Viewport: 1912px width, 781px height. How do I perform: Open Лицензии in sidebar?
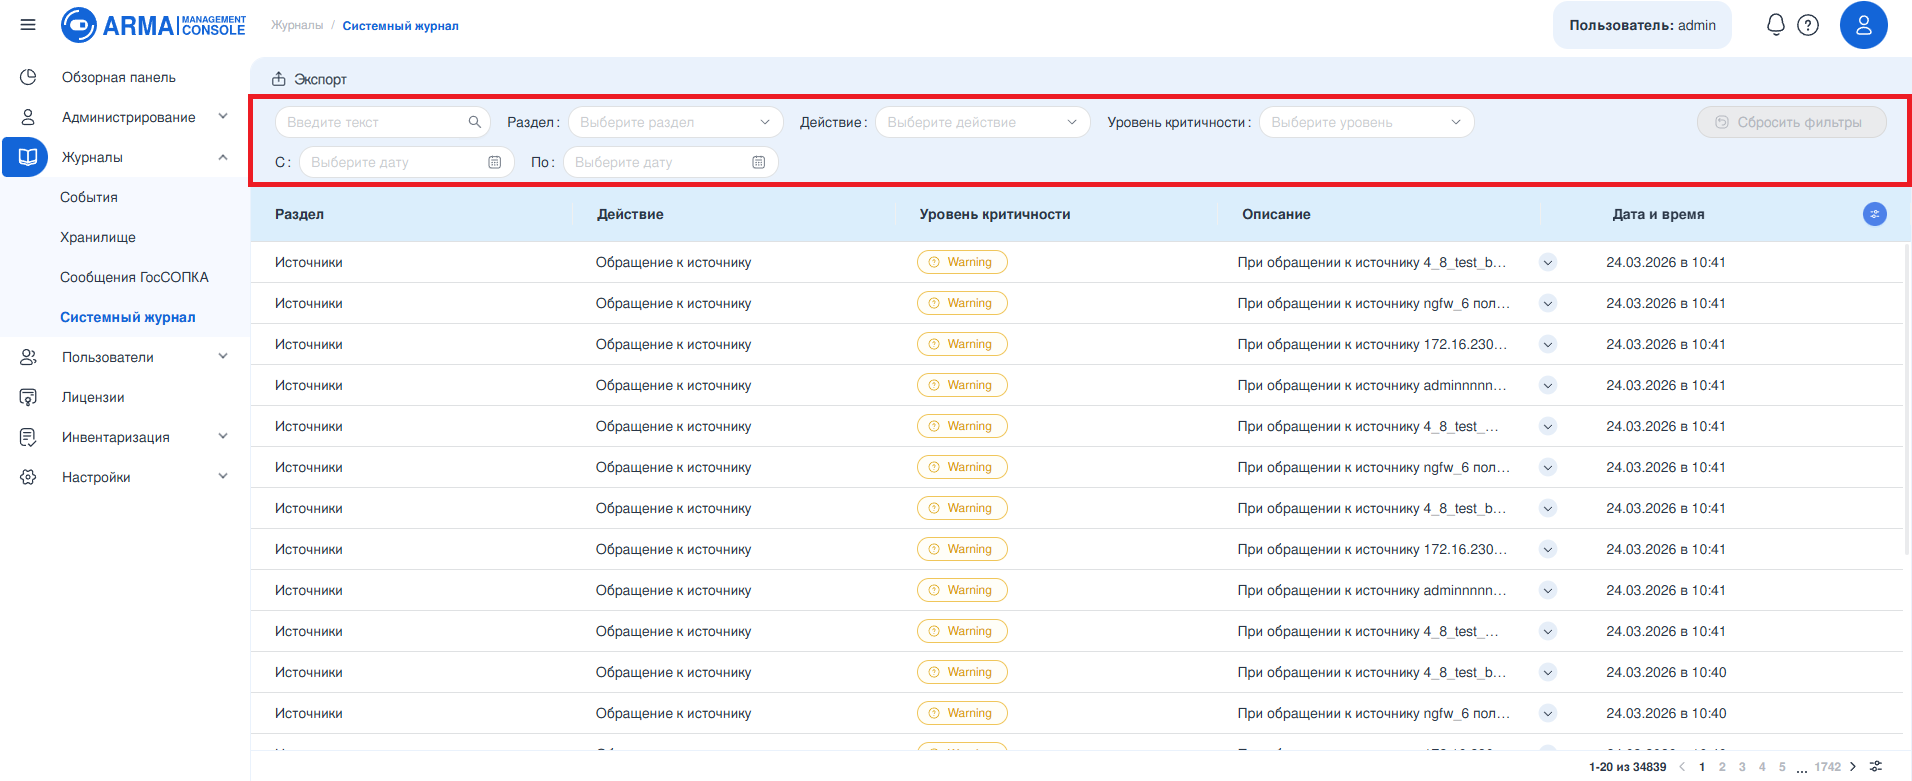click(x=93, y=397)
